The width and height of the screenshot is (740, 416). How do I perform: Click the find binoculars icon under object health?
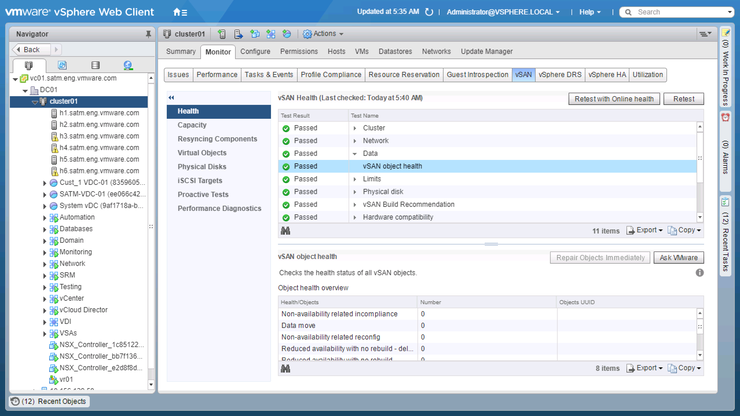(286, 368)
